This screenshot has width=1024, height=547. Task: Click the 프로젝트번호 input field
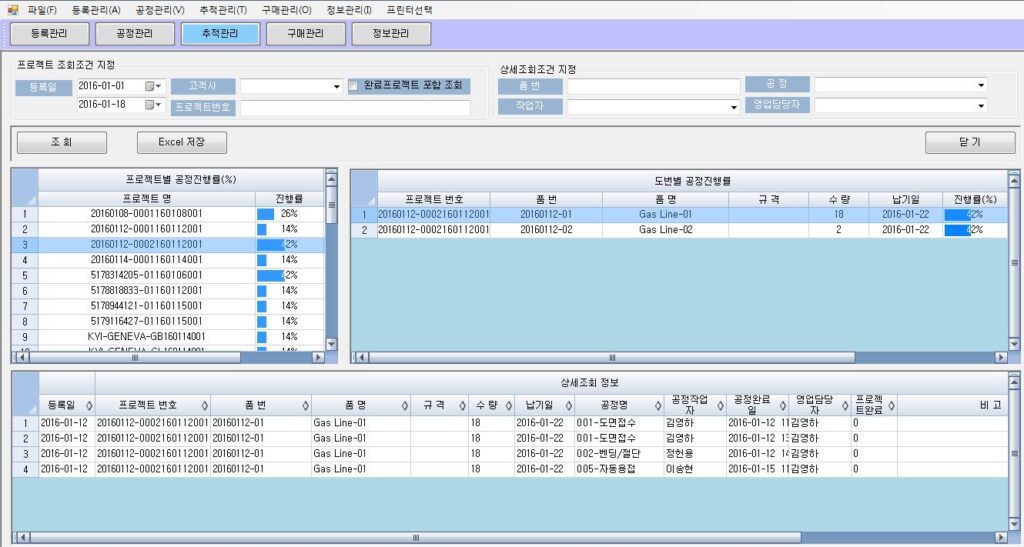pyautogui.click(x=354, y=107)
